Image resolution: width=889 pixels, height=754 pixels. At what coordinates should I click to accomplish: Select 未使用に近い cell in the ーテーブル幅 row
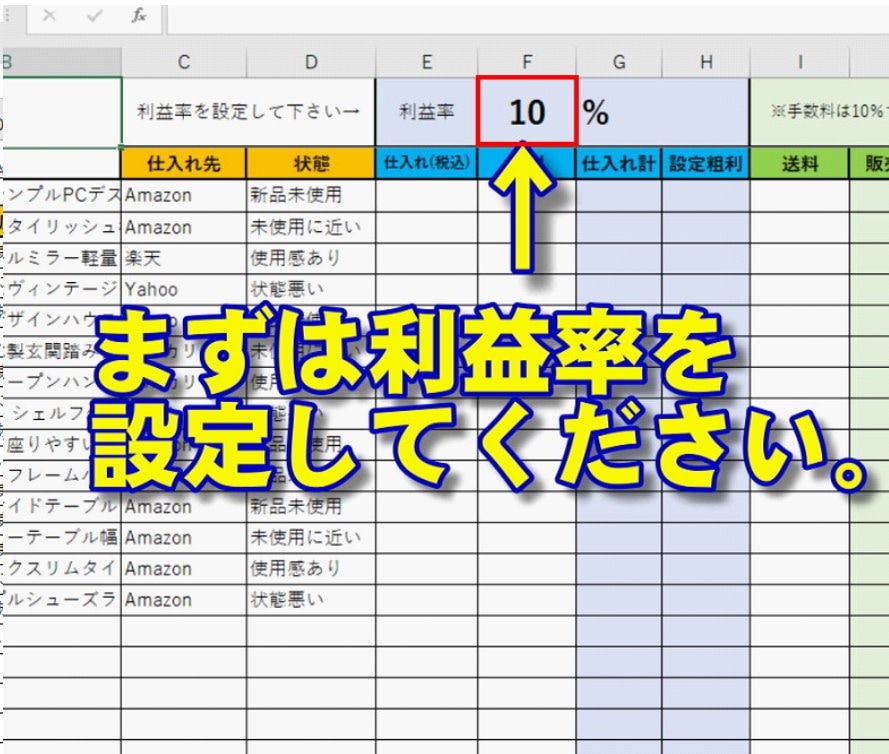311,538
